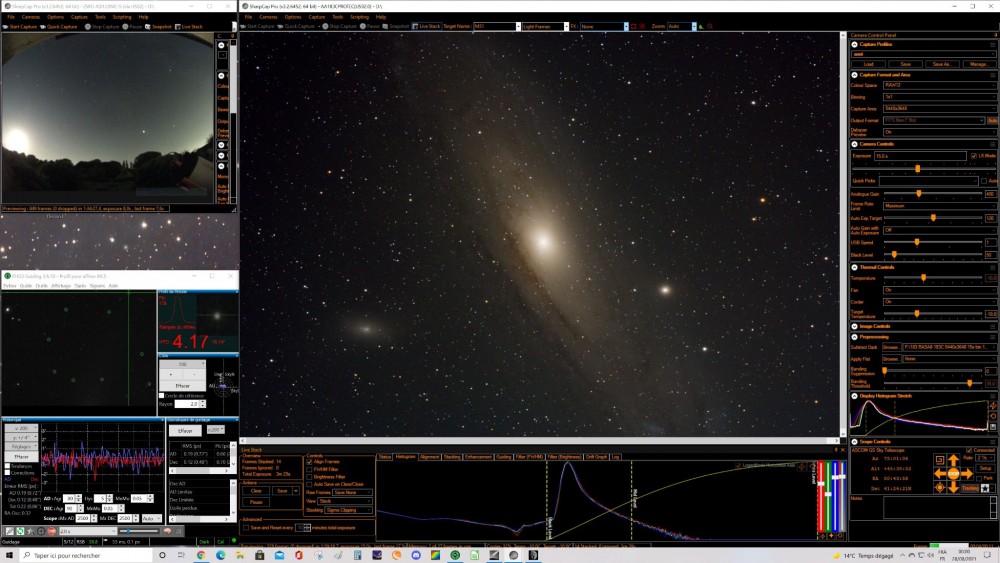Open Debayer Preview dropdown

(x=940, y=132)
